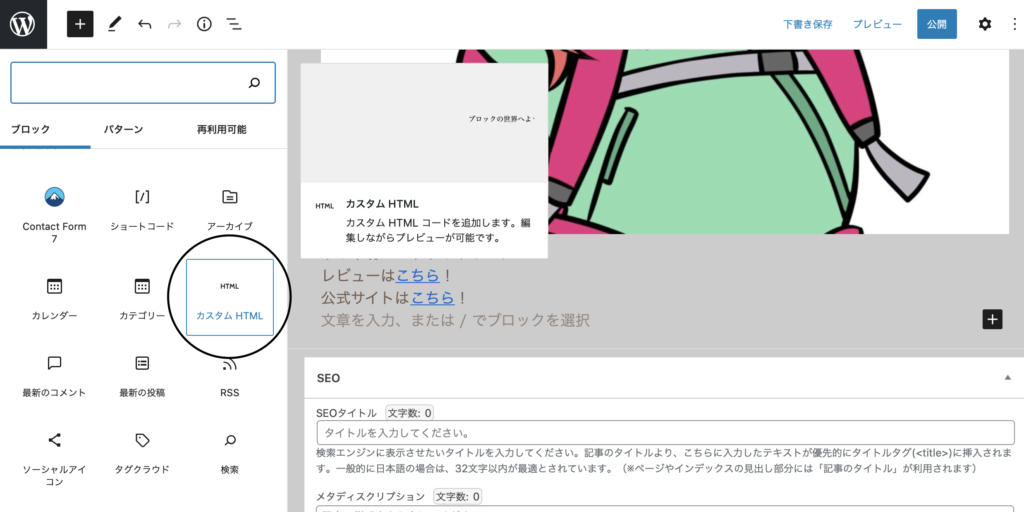Insert the ショートコード block

tap(142, 210)
